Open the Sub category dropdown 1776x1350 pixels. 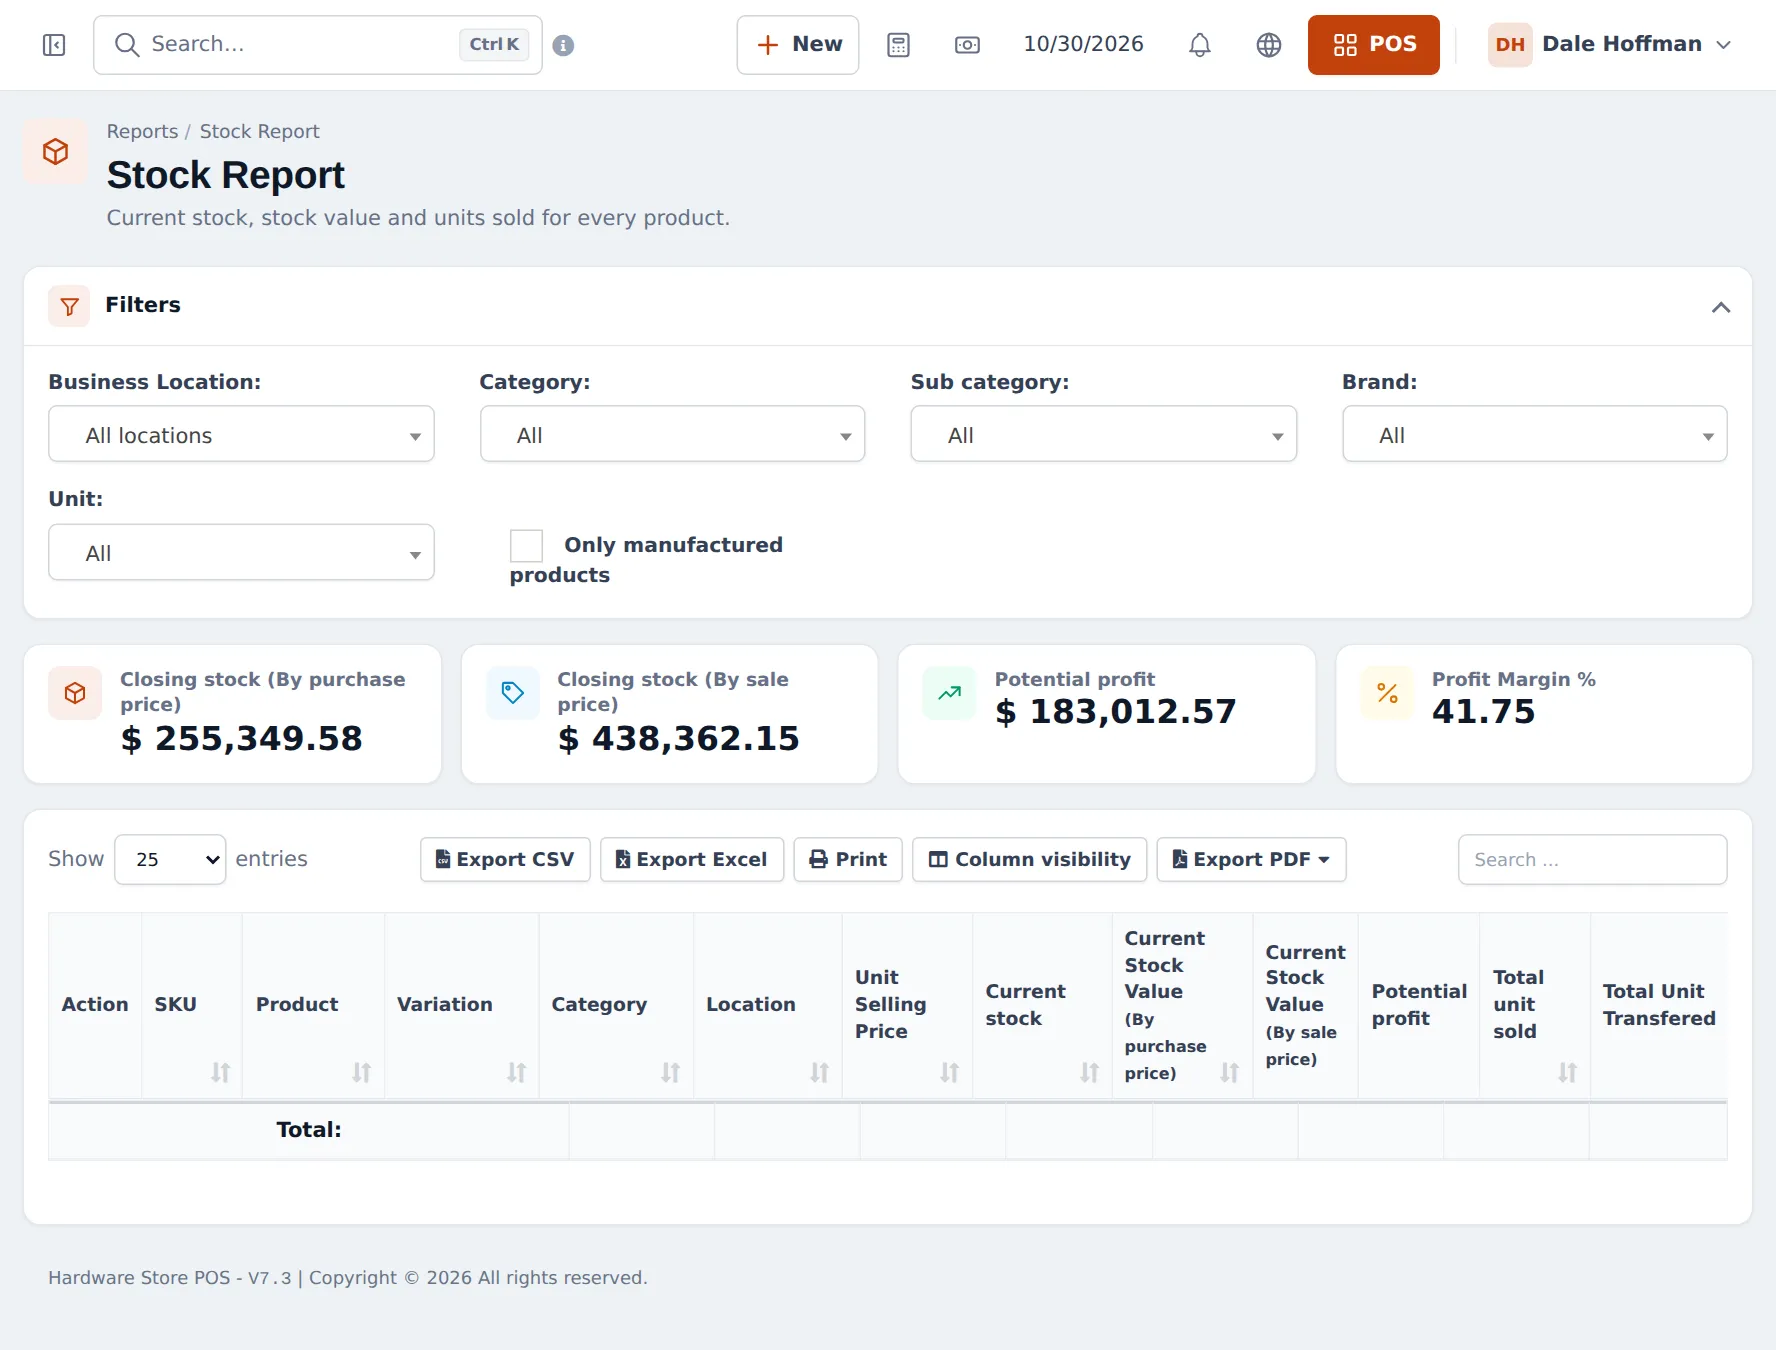(x=1103, y=434)
